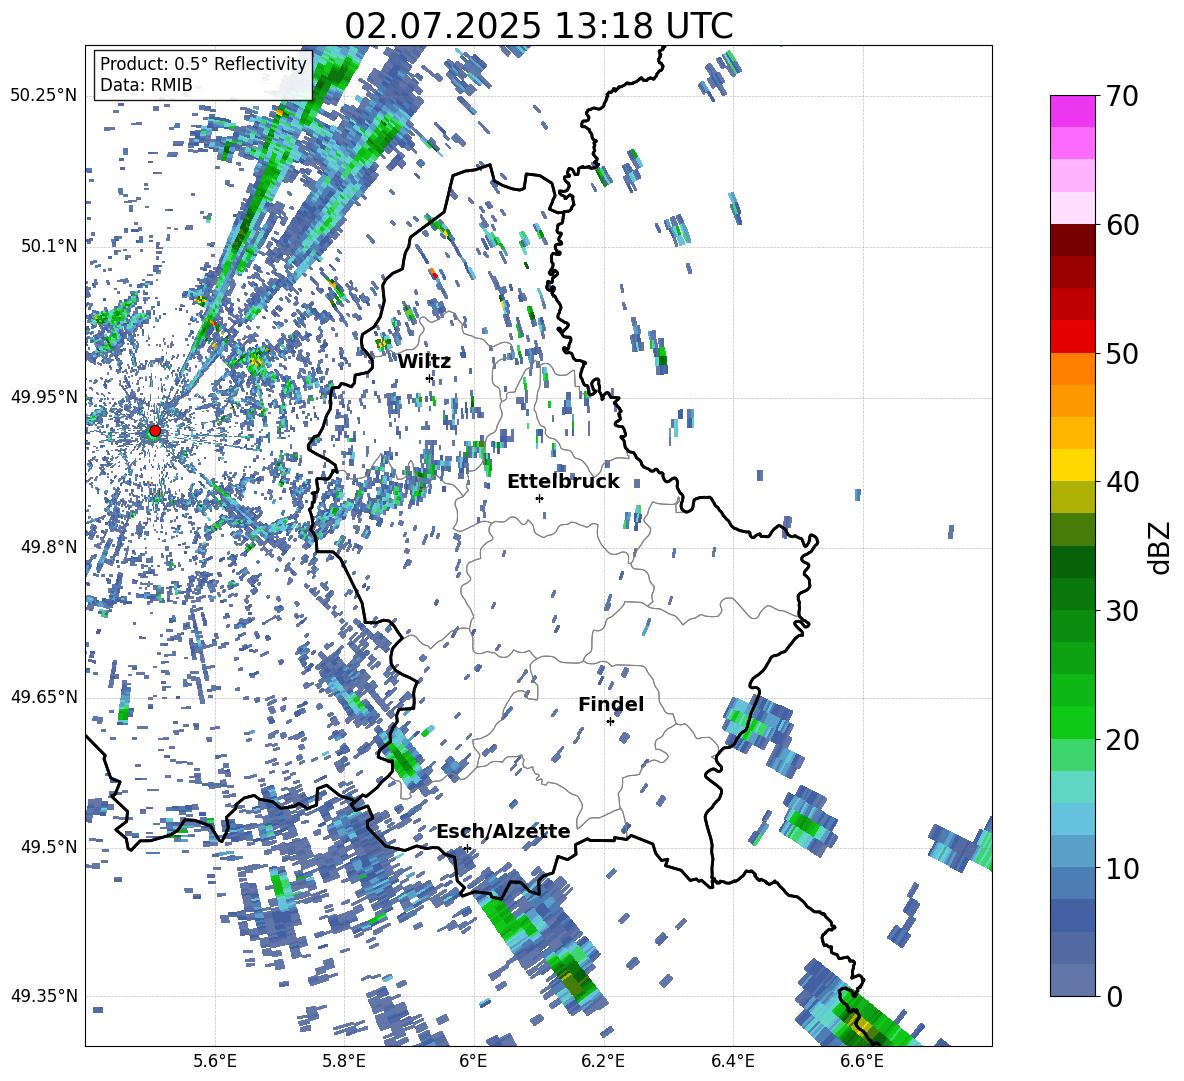The width and height of the screenshot is (1184, 1081).
Task: Click the dBZ colorbar axis label
Action: [1161, 547]
